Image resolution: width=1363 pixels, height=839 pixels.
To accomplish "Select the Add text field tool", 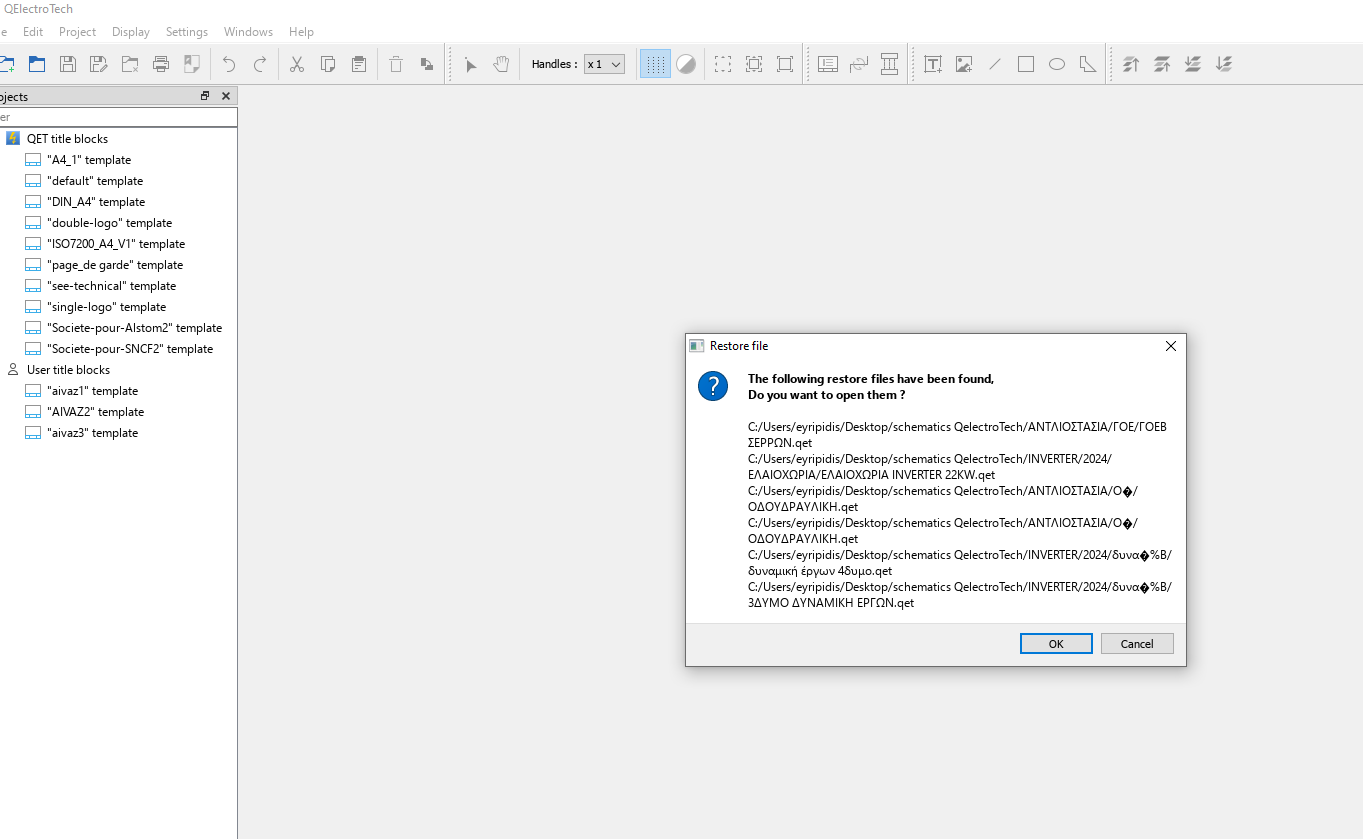I will click(933, 64).
